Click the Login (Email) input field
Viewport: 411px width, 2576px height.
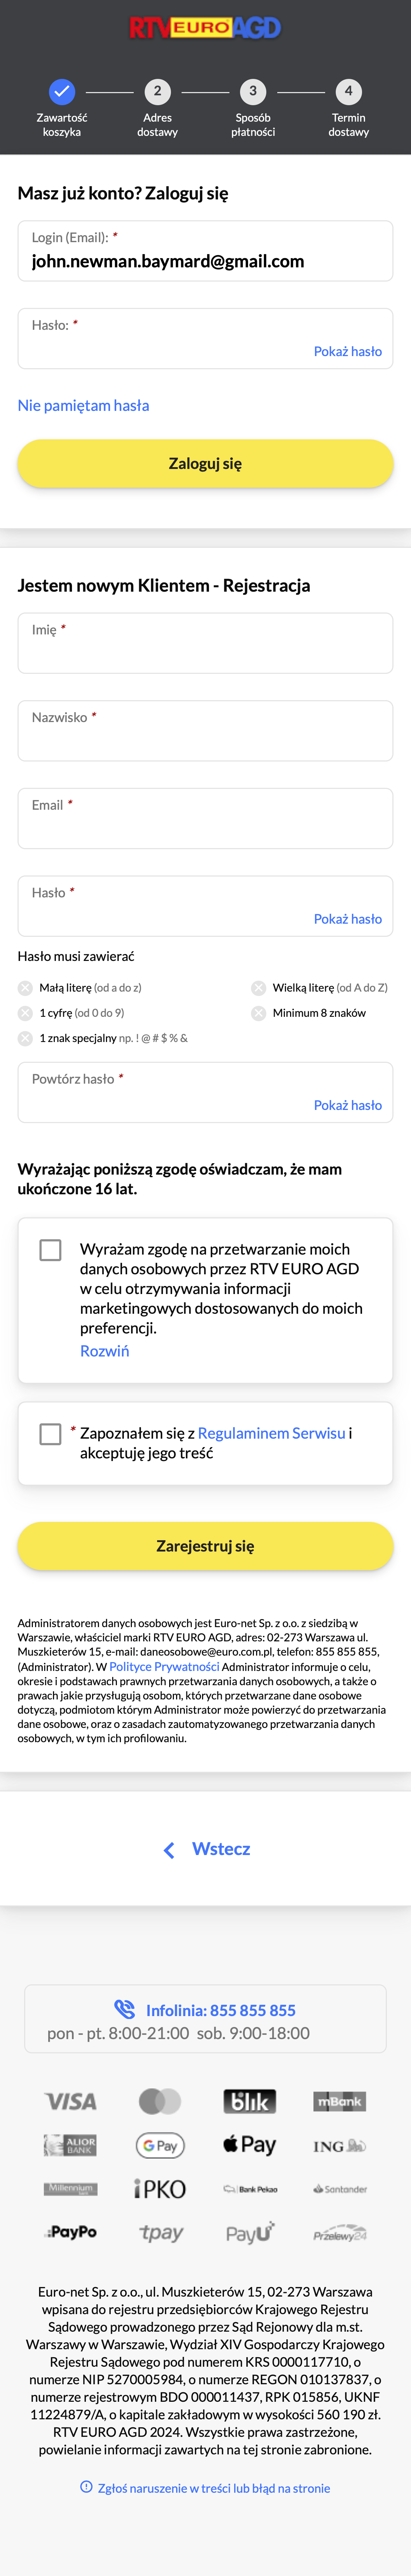click(x=205, y=261)
